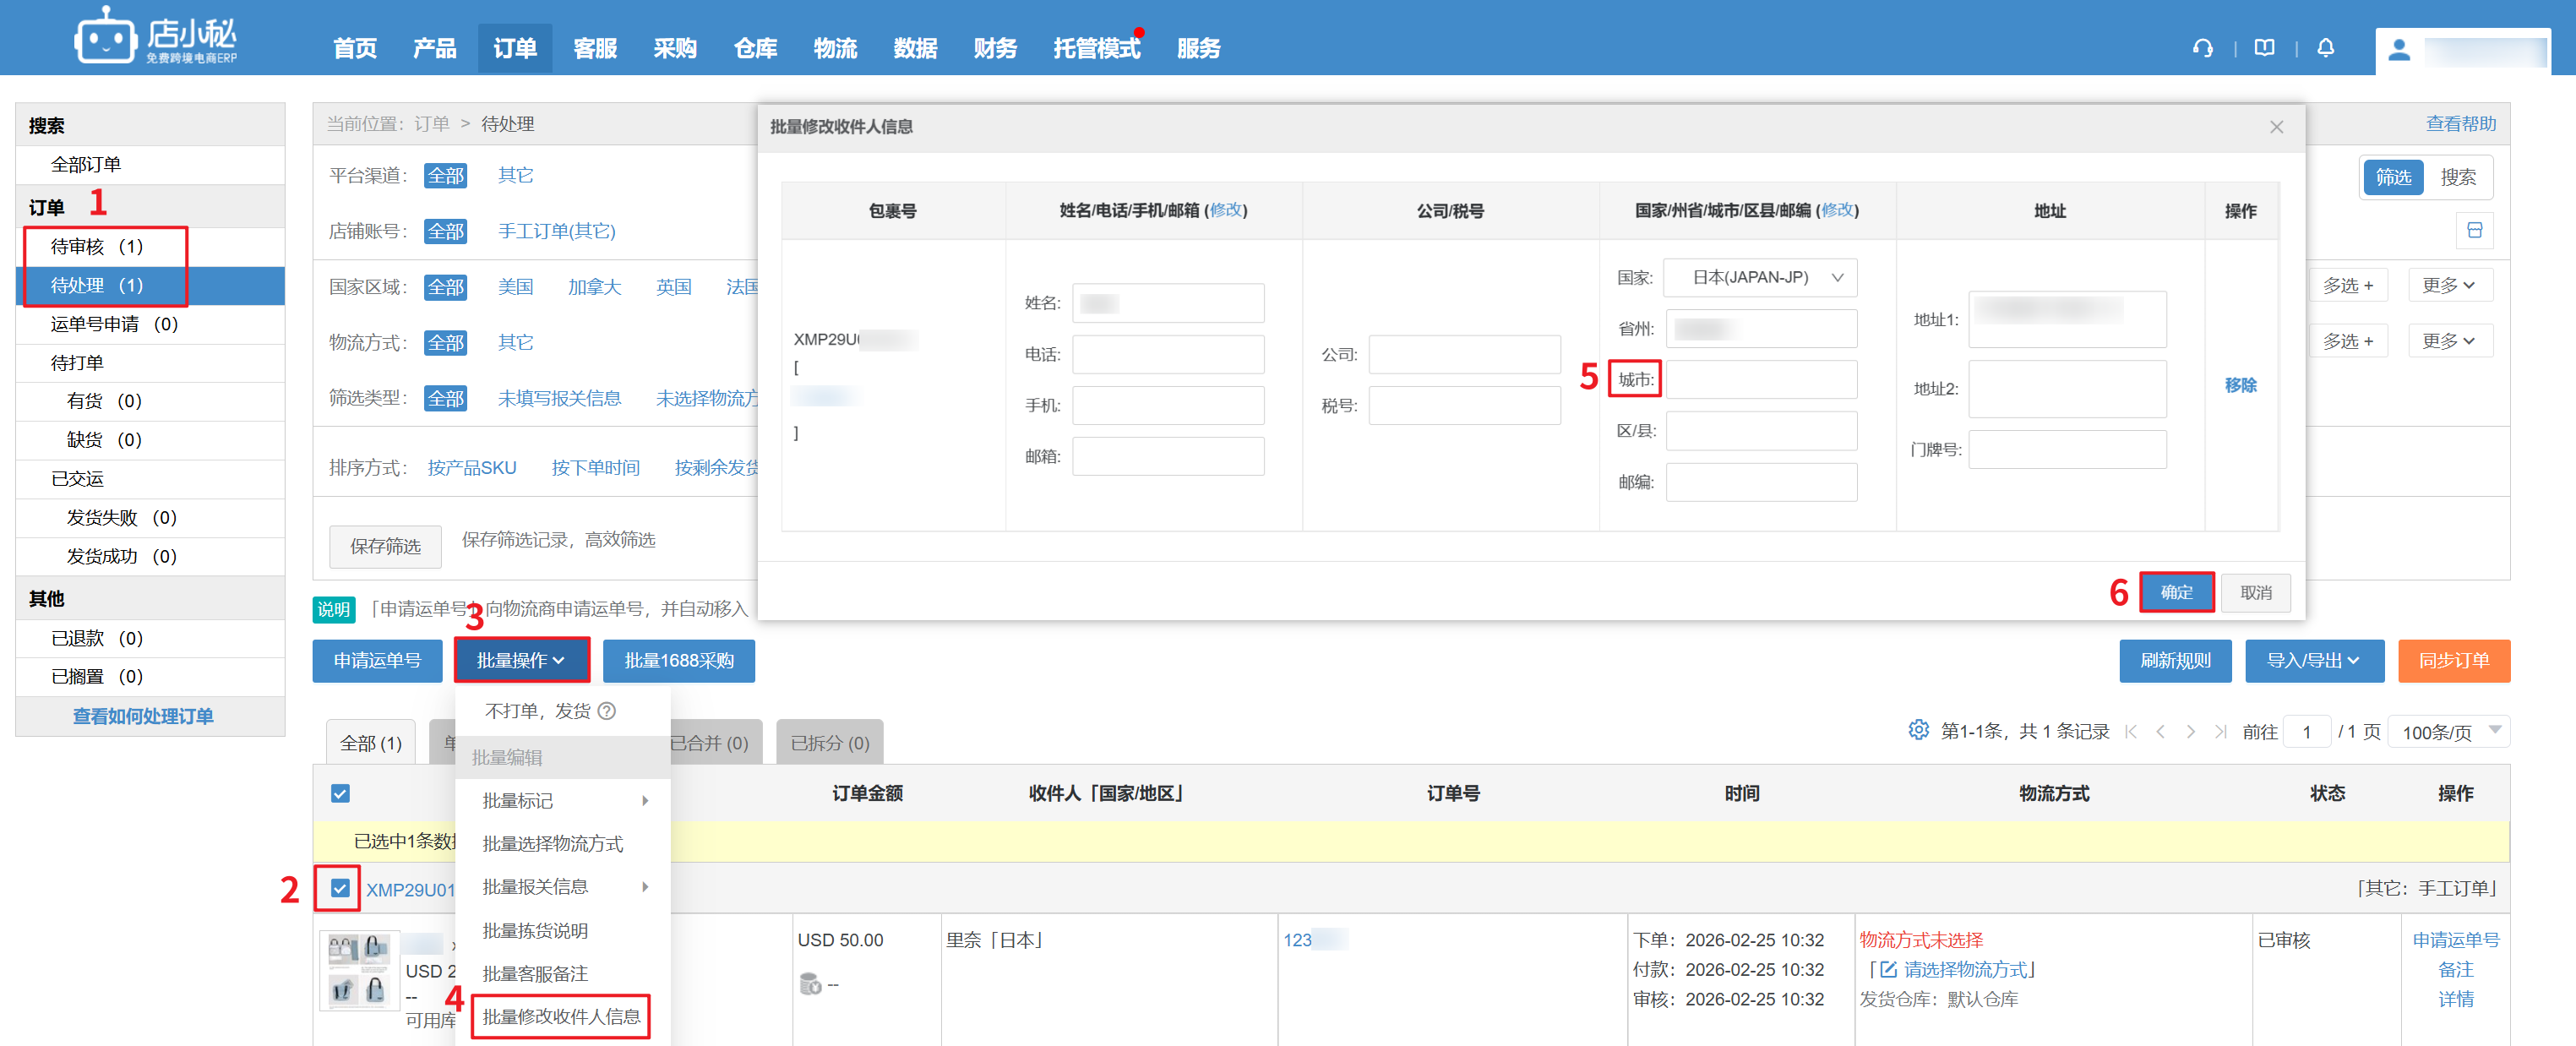This screenshot has height=1046, width=2576.
Task: Select 批量修改收件人信息 menu item
Action: 561,1016
